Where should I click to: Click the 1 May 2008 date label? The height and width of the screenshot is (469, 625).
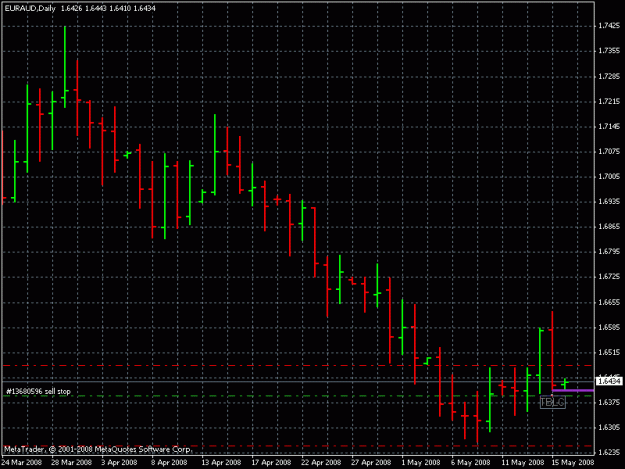pos(421,463)
